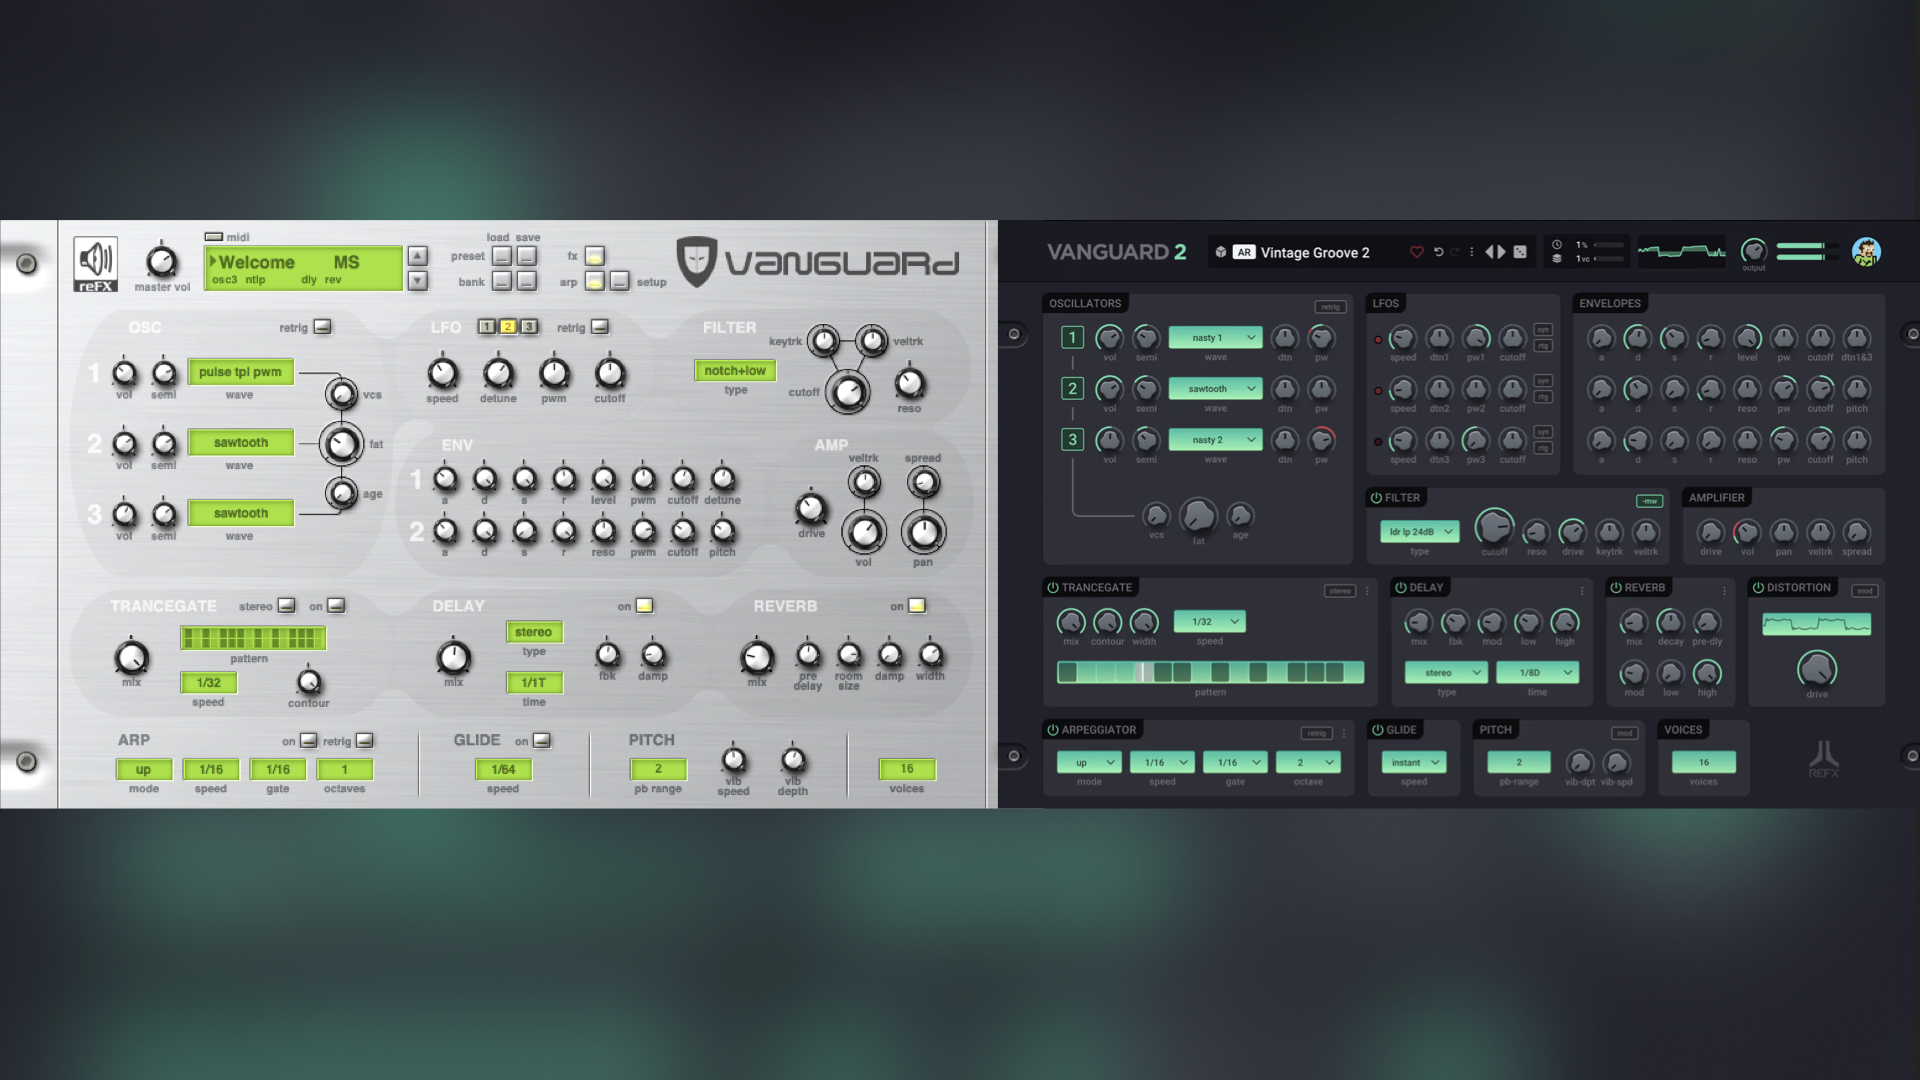This screenshot has height=1080, width=1920.
Task: Toggle fx button in classic Vanguard header
Action: [595, 256]
